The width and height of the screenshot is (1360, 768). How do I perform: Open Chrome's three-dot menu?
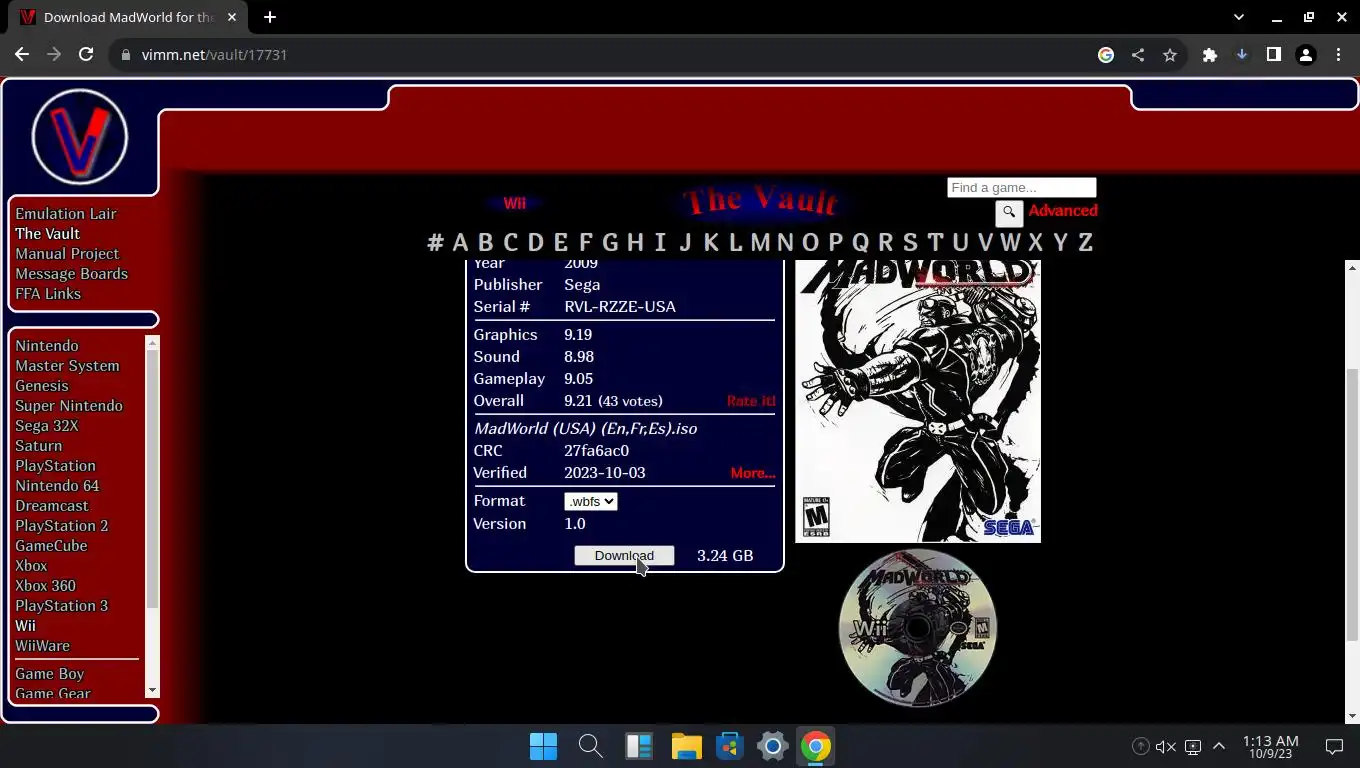tap(1338, 55)
